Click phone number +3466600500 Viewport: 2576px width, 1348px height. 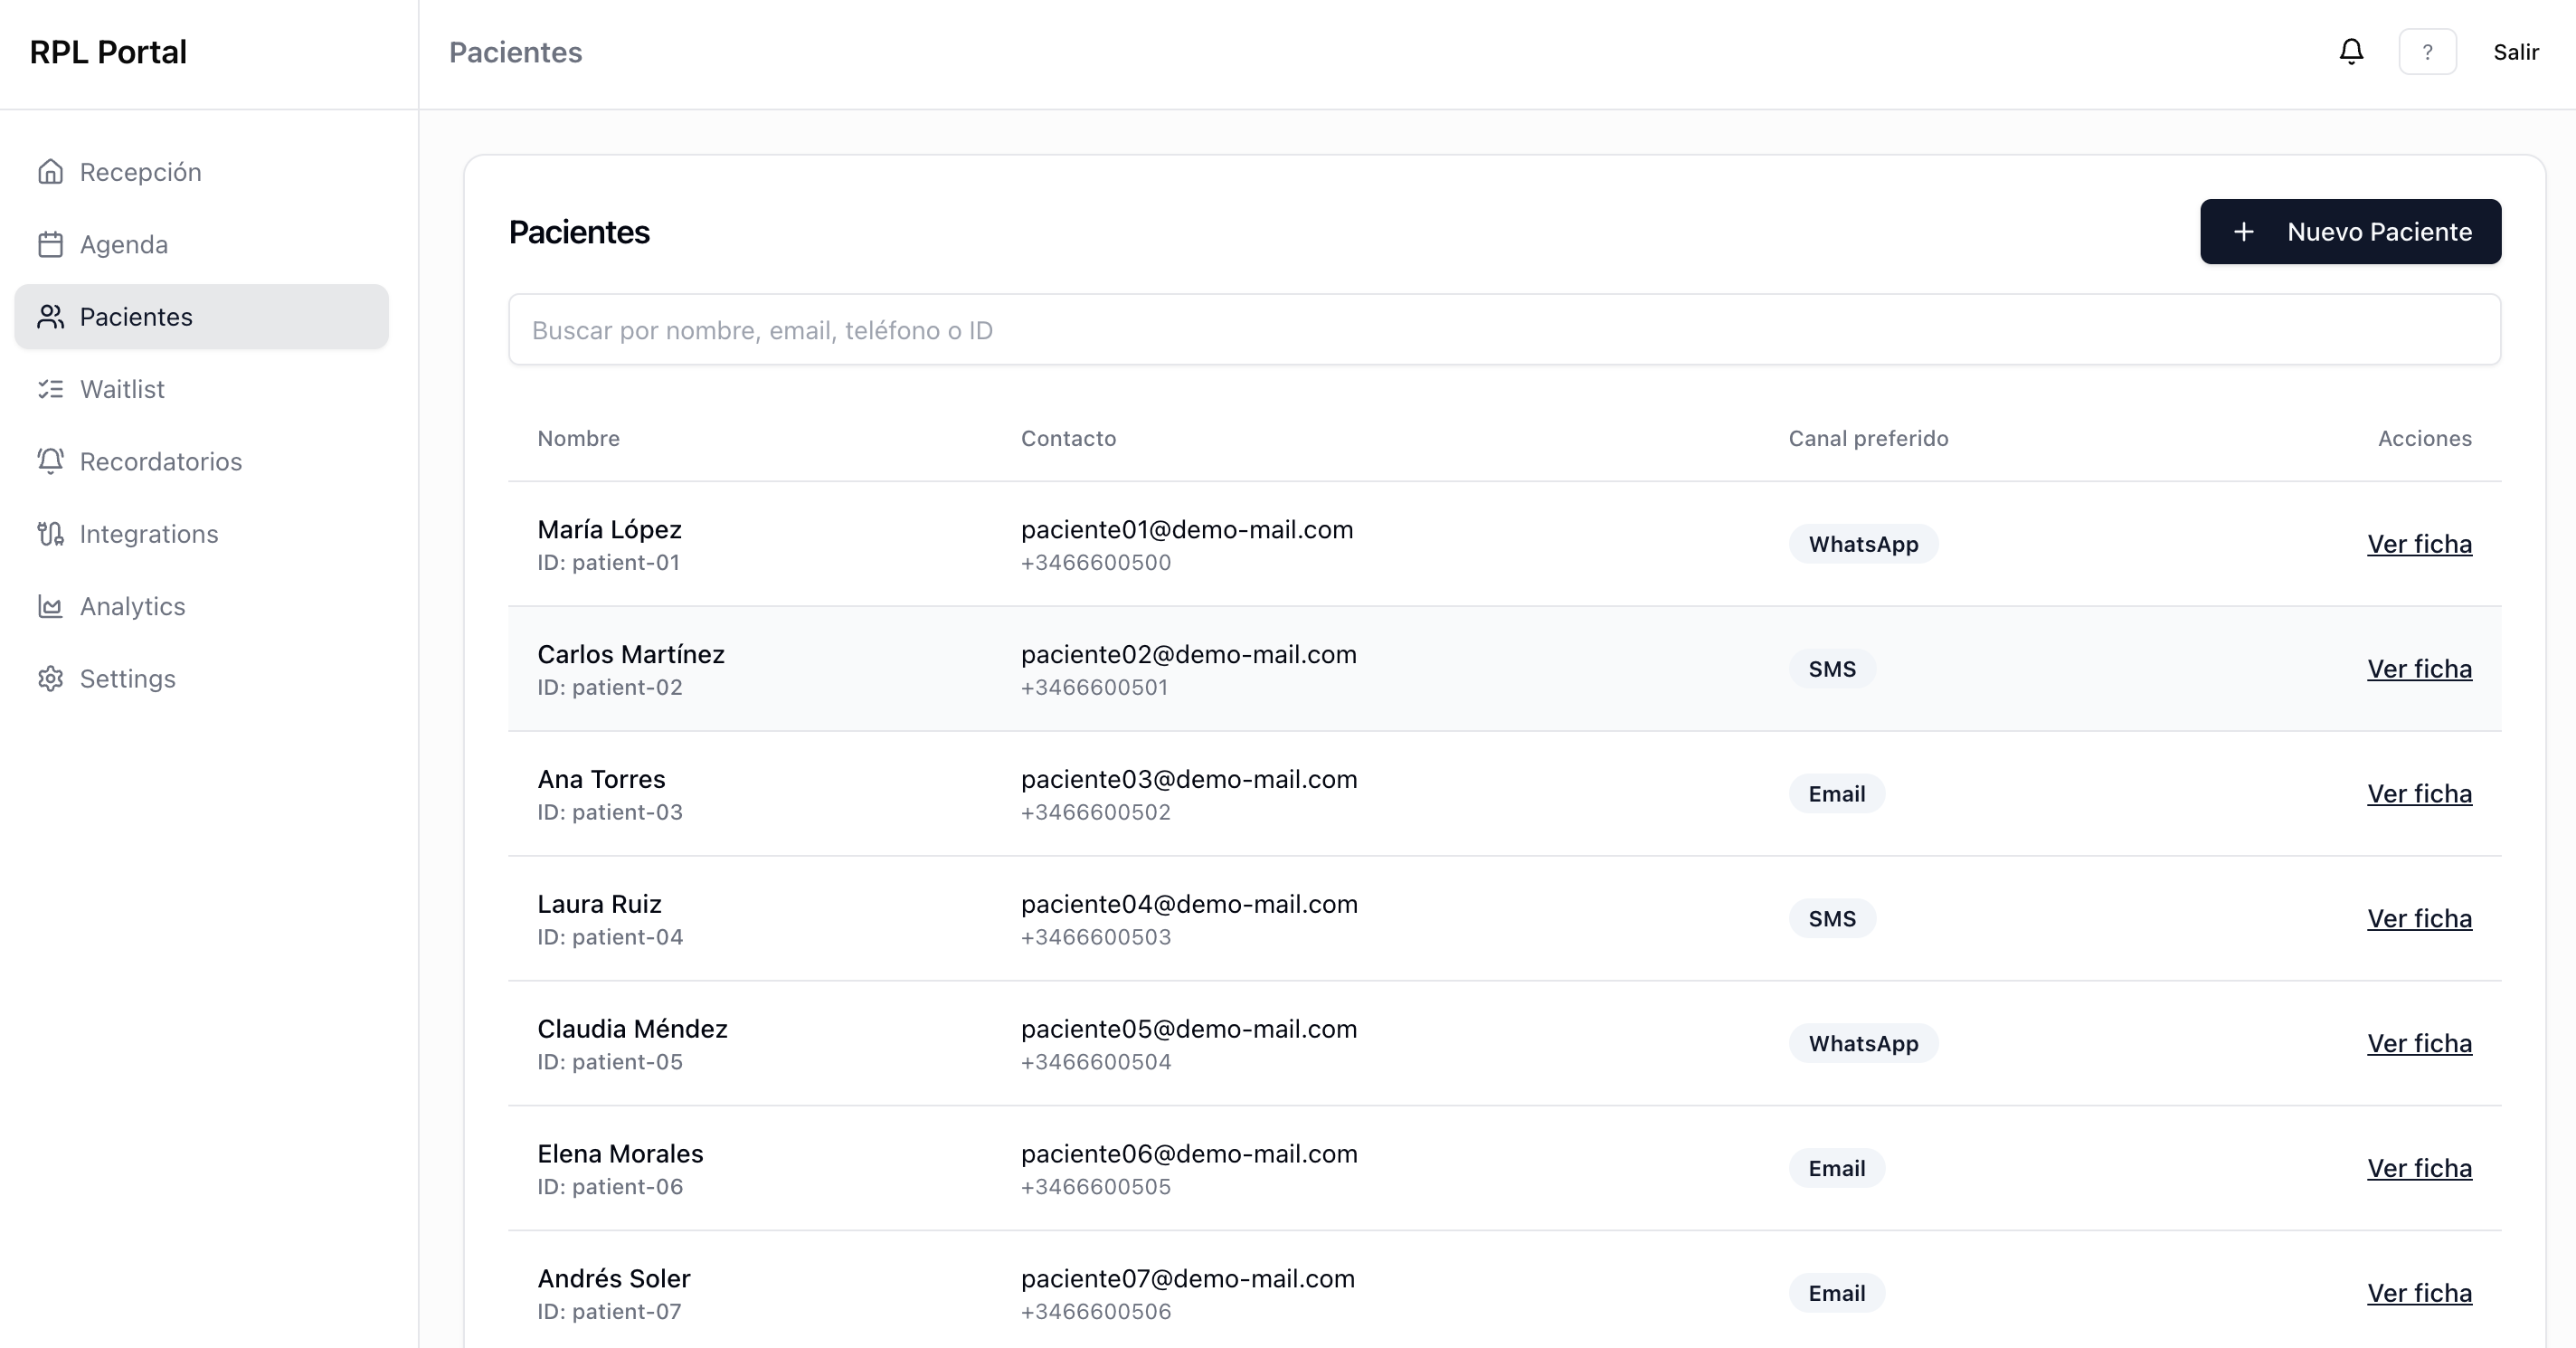coord(1096,563)
